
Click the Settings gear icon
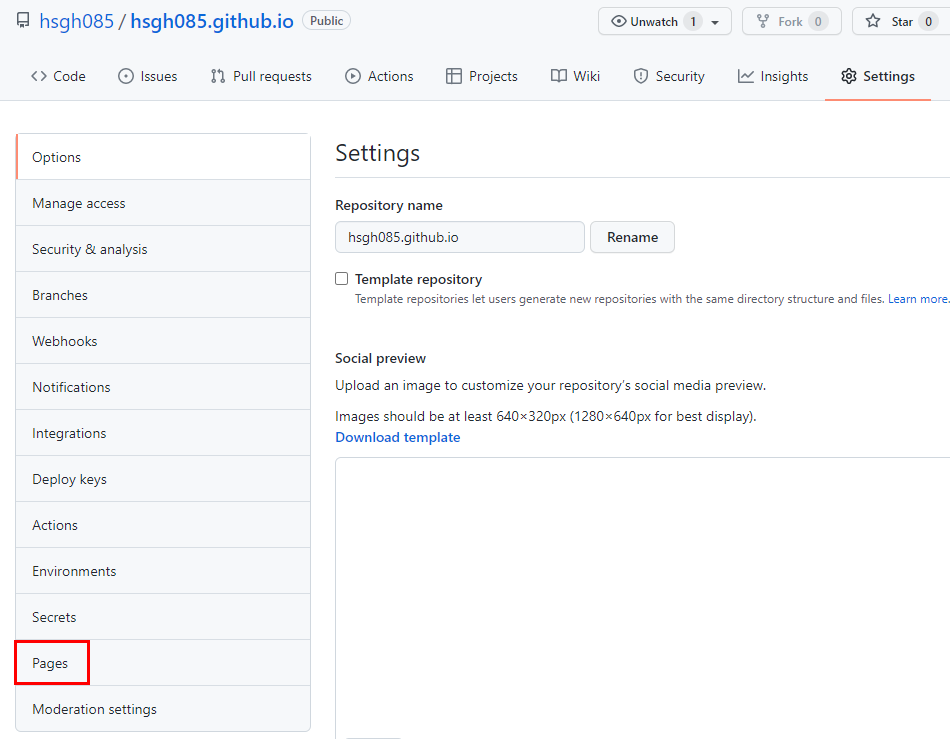849,76
